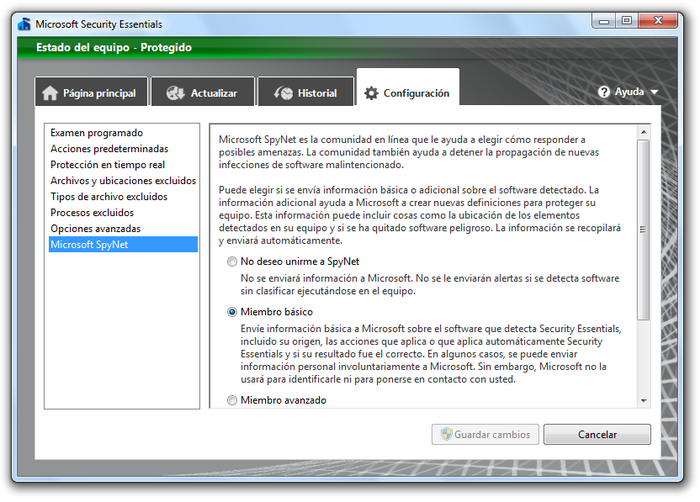
Task: Click the question mark help icon
Action: click(604, 92)
